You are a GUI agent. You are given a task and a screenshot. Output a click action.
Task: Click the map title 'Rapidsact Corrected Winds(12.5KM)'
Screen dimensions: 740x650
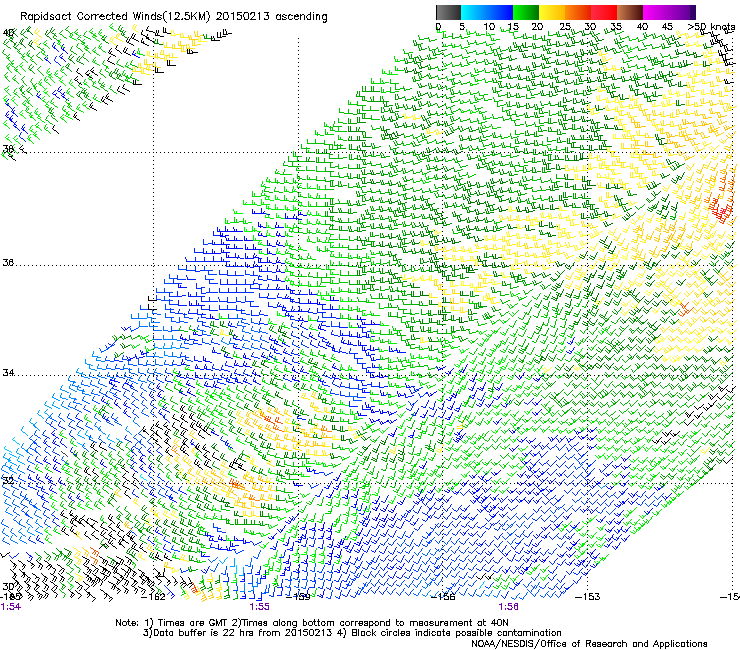click(x=116, y=17)
